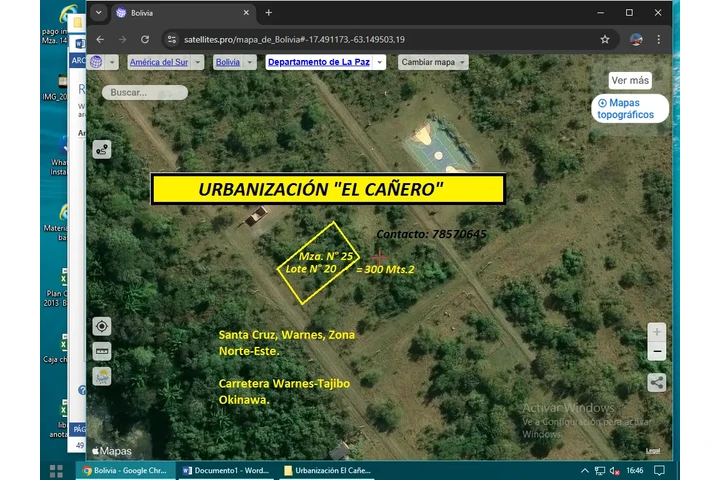Switch to Documento1 - Word taskbar item
Viewport: 720px width, 480px height.
pyautogui.click(x=226, y=470)
